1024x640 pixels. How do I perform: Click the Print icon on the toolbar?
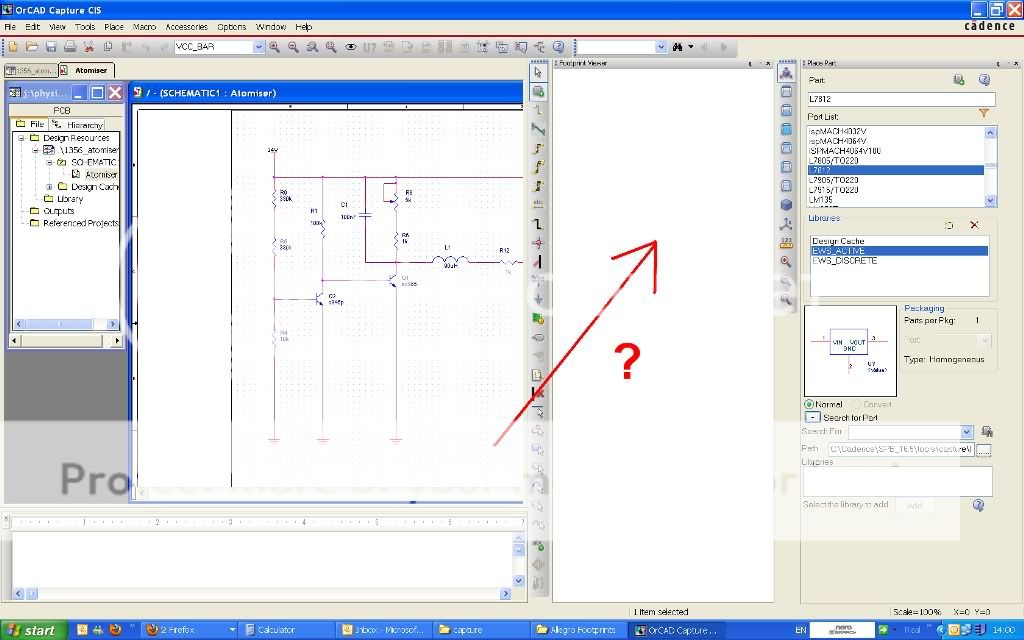coord(70,46)
